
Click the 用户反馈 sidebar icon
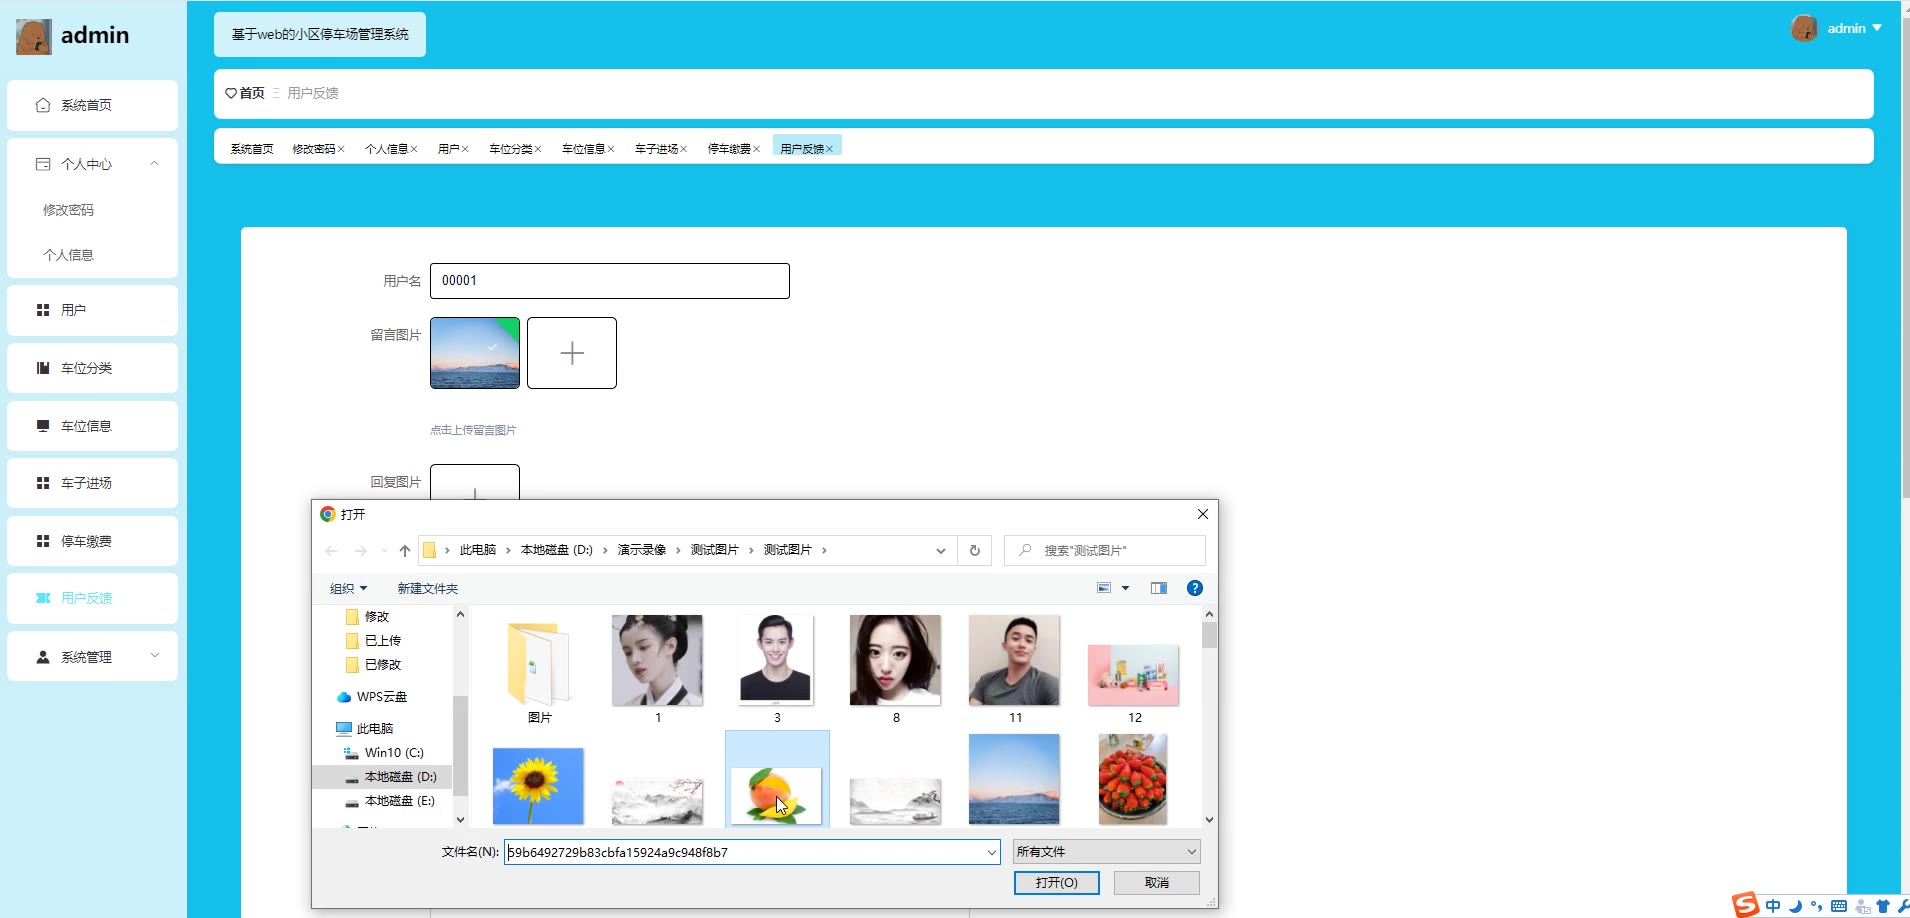point(43,598)
